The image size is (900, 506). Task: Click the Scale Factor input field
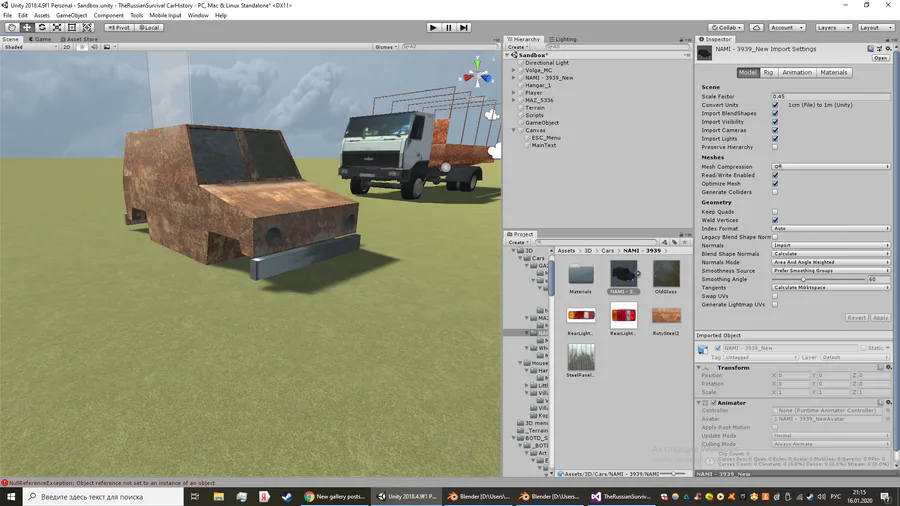(831, 96)
